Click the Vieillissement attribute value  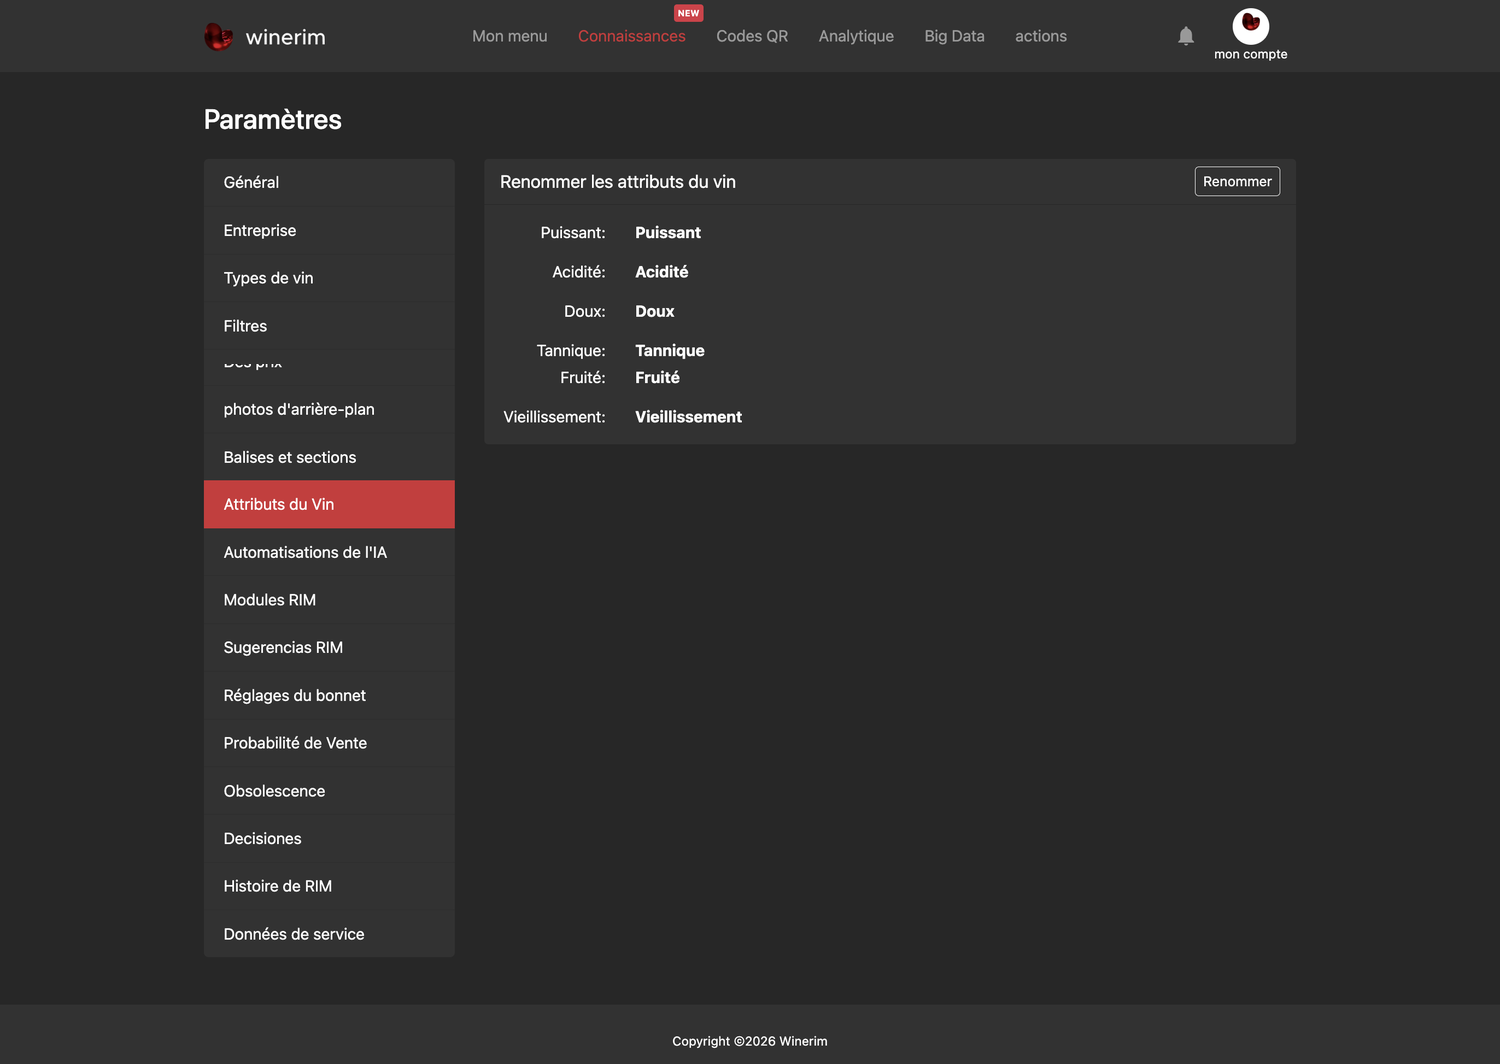(688, 417)
